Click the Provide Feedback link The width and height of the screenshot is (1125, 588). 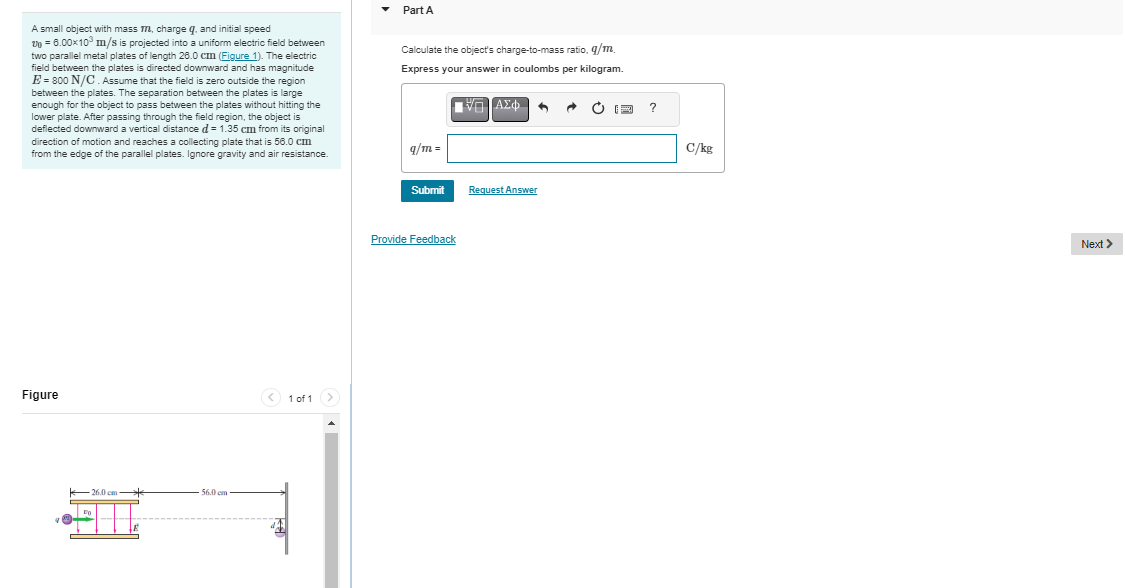click(413, 239)
